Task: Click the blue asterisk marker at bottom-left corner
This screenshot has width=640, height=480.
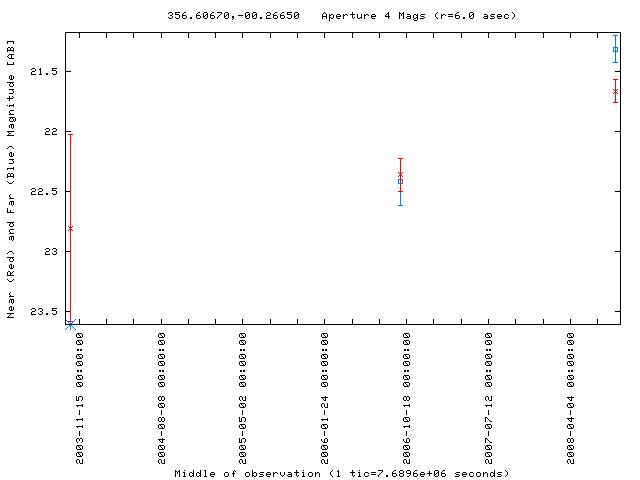Action: pos(70,324)
